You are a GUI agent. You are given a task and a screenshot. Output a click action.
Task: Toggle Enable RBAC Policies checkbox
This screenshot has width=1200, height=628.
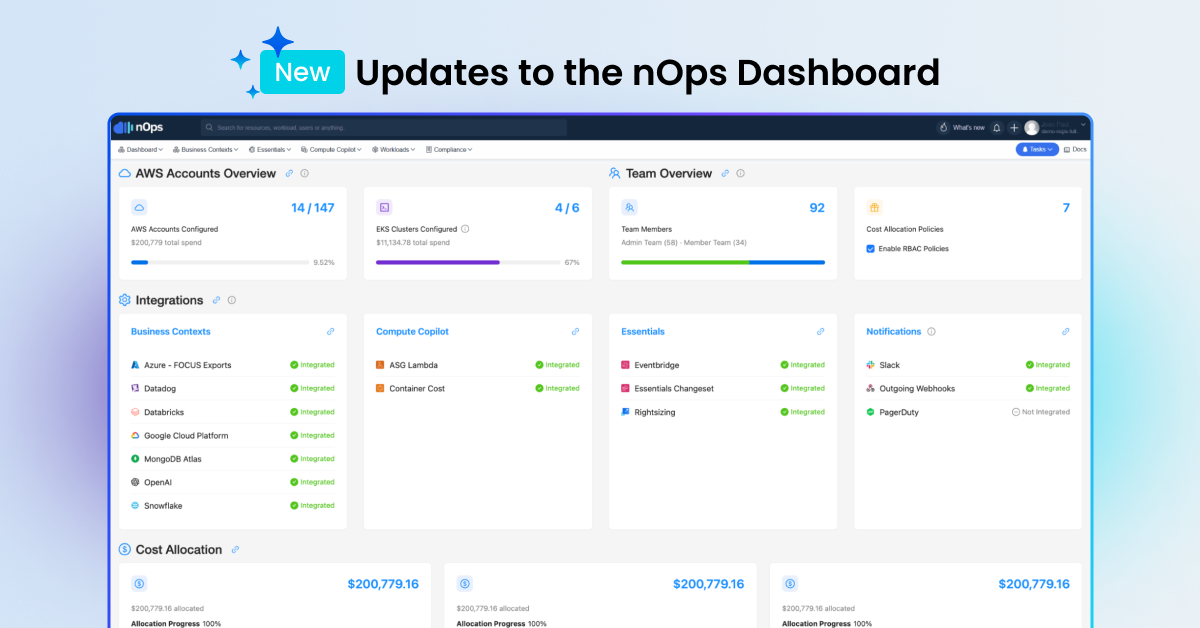click(x=870, y=248)
